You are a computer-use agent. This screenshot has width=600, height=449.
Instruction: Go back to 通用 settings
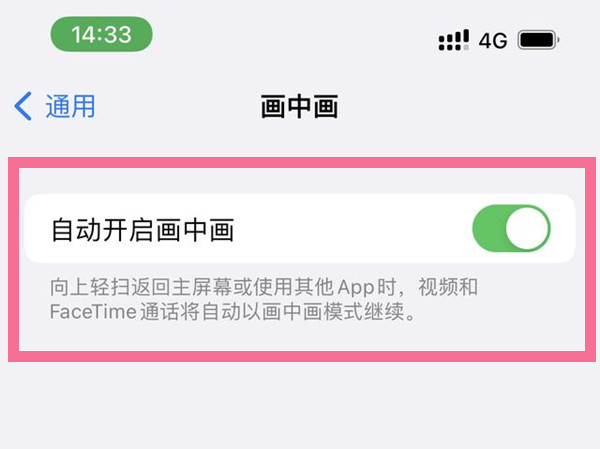(54, 106)
